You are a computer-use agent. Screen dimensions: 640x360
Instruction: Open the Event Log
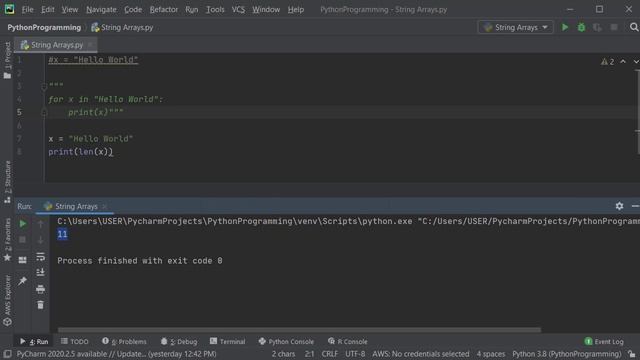tap(604, 341)
